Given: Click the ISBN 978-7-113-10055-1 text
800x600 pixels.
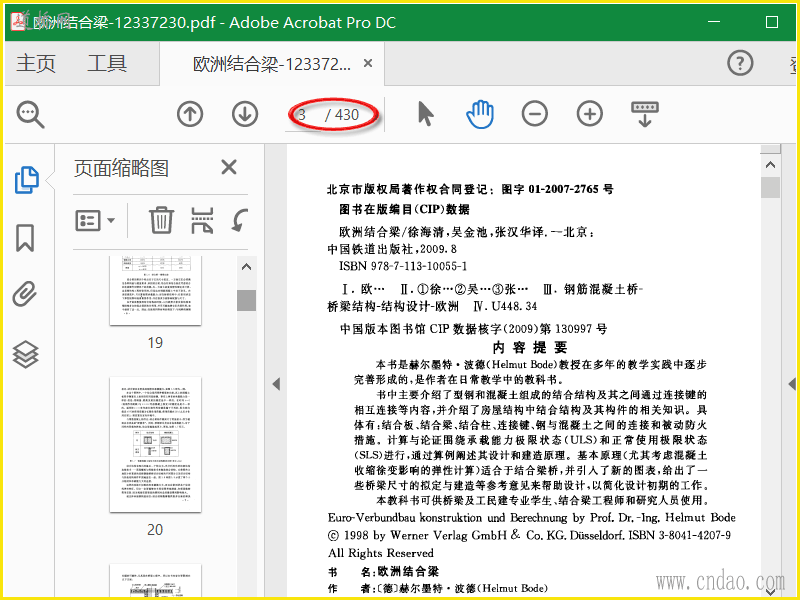Looking at the screenshot, I should [403, 266].
